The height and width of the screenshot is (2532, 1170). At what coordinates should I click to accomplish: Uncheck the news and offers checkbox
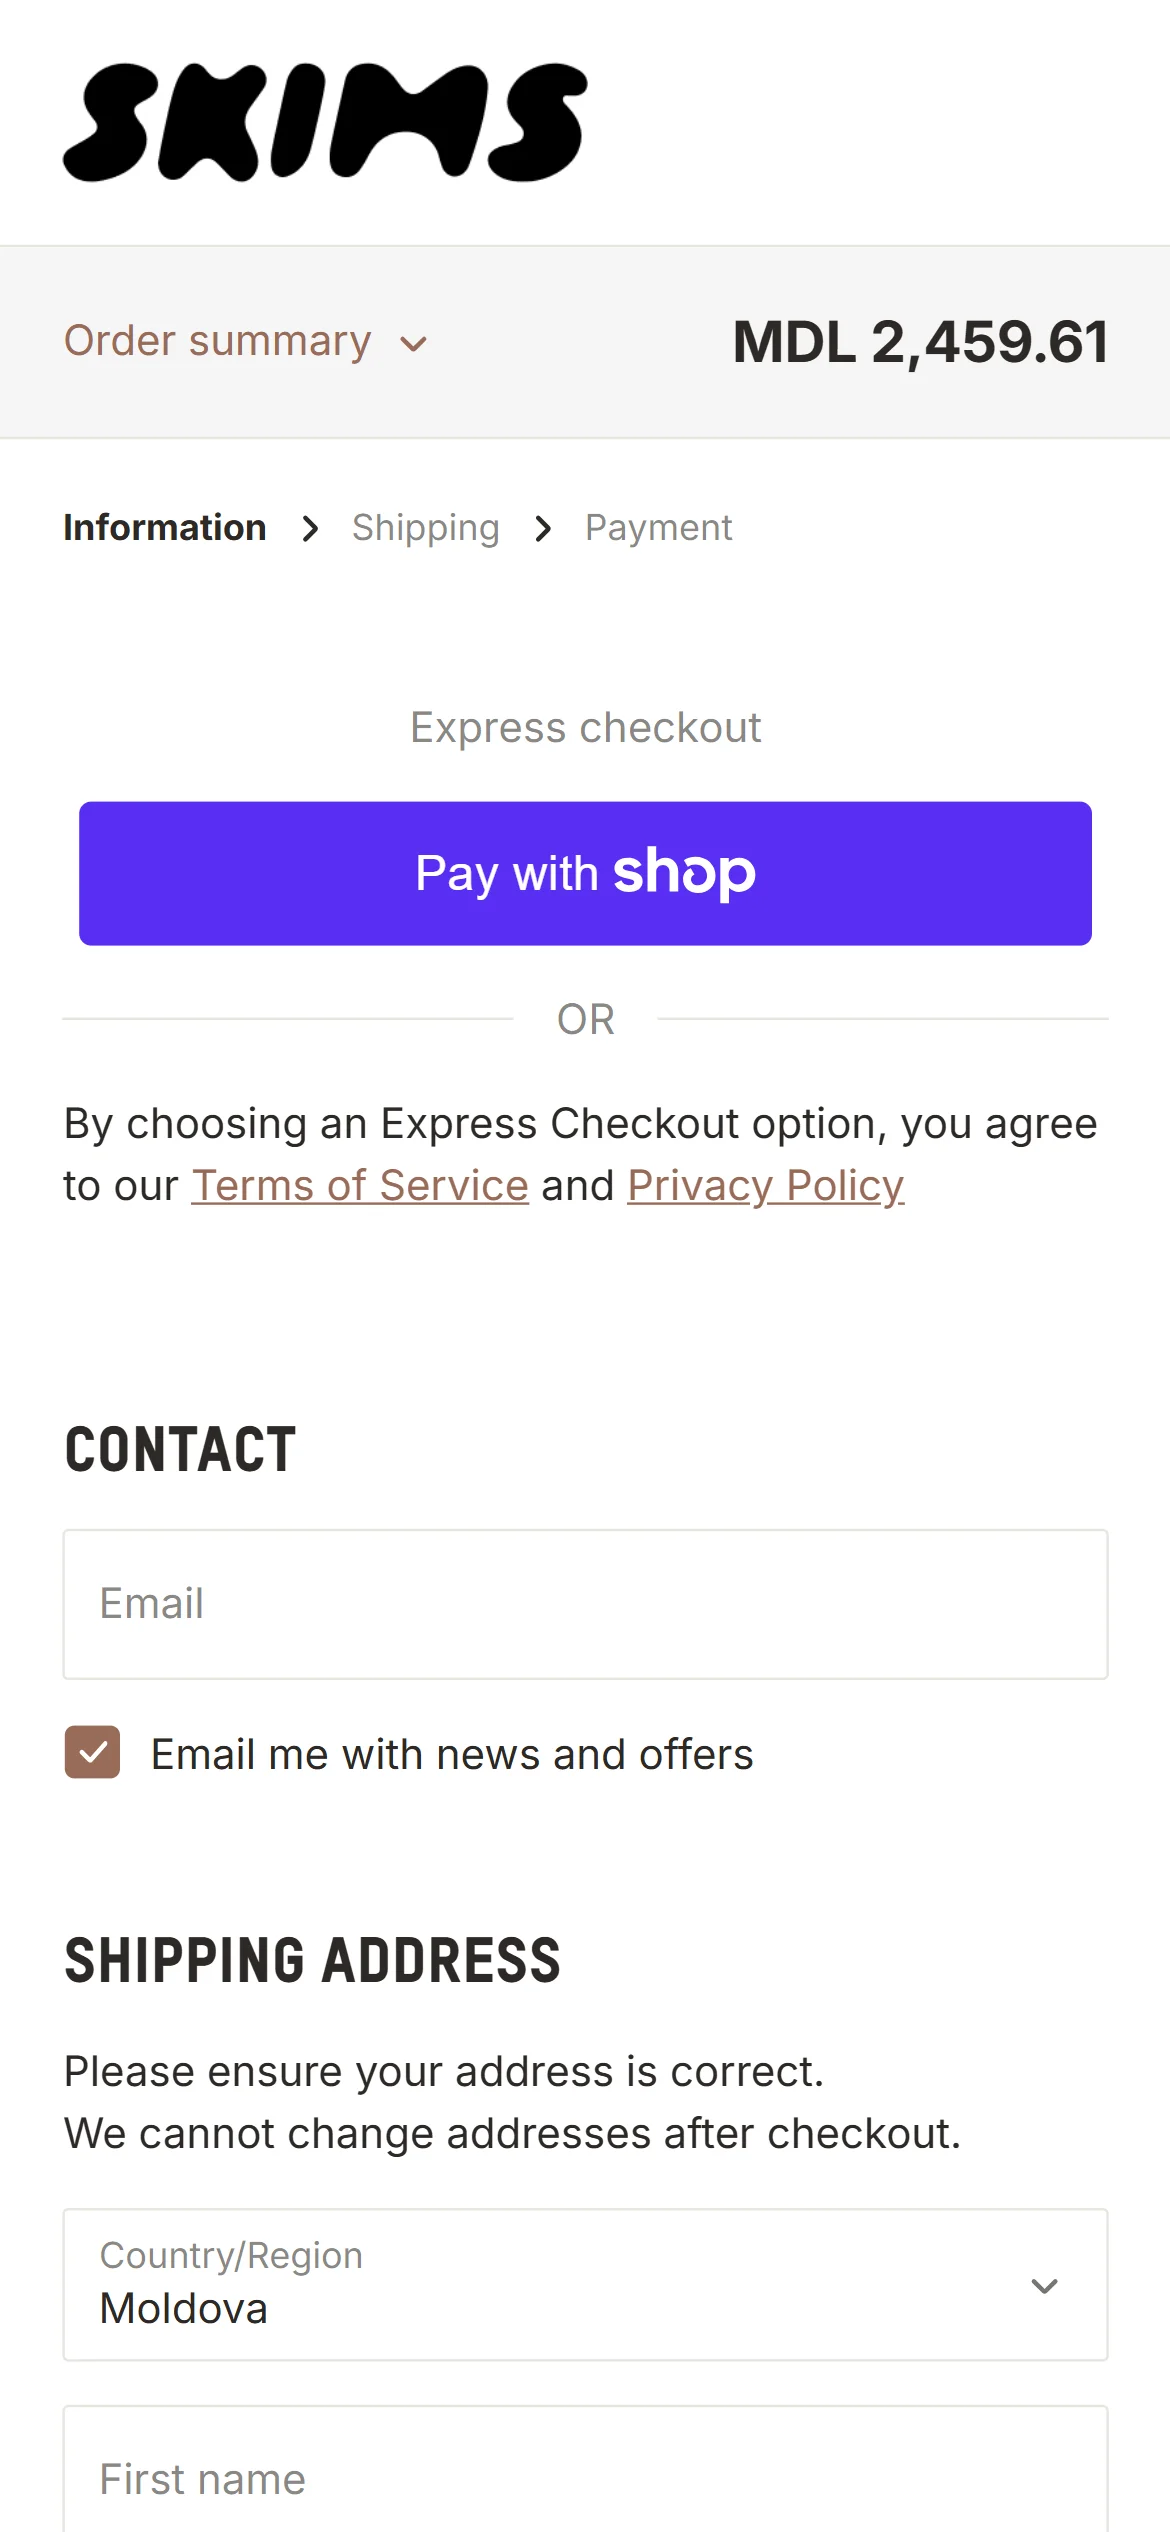(x=92, y=1752)
